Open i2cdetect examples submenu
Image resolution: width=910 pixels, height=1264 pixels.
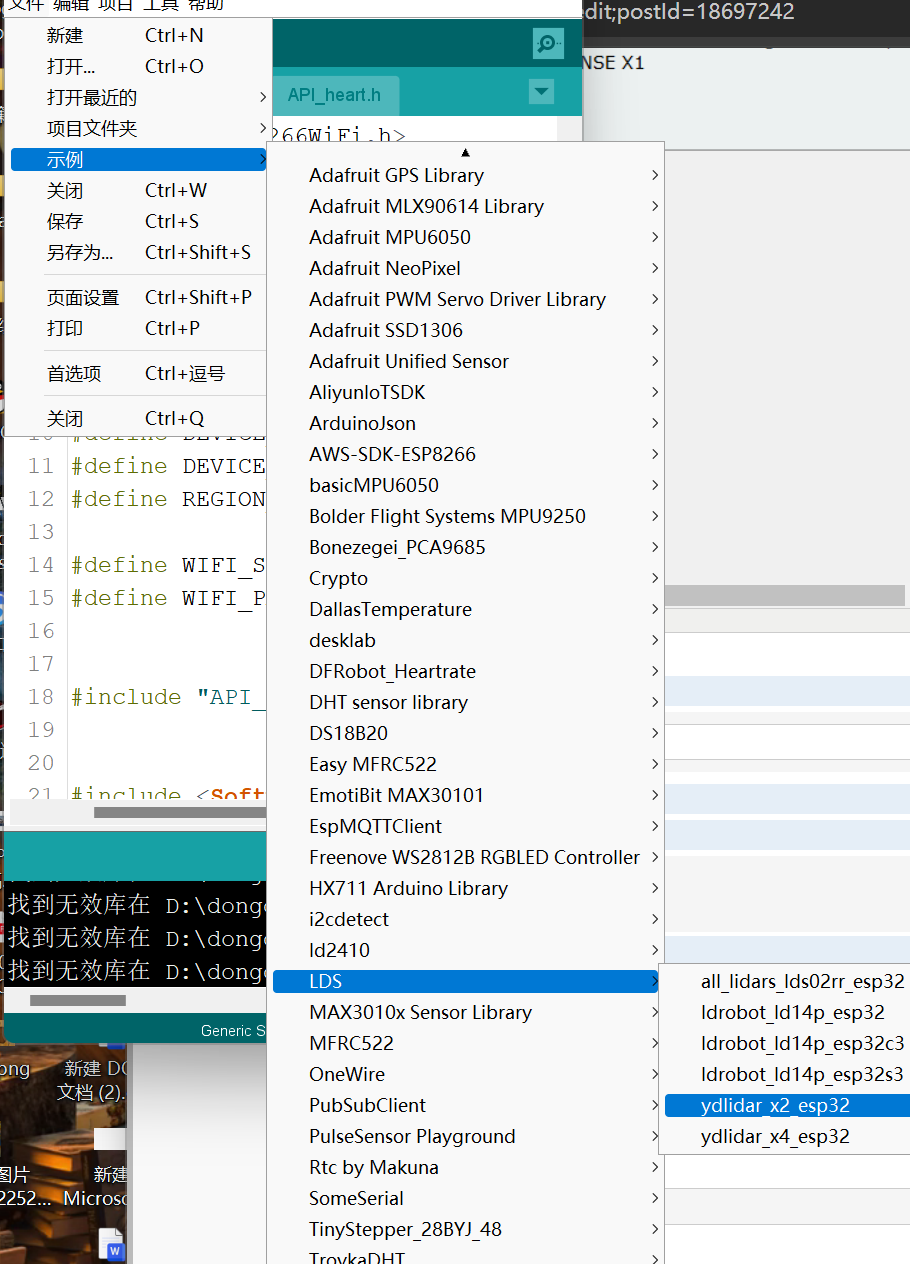coord(465,920)
